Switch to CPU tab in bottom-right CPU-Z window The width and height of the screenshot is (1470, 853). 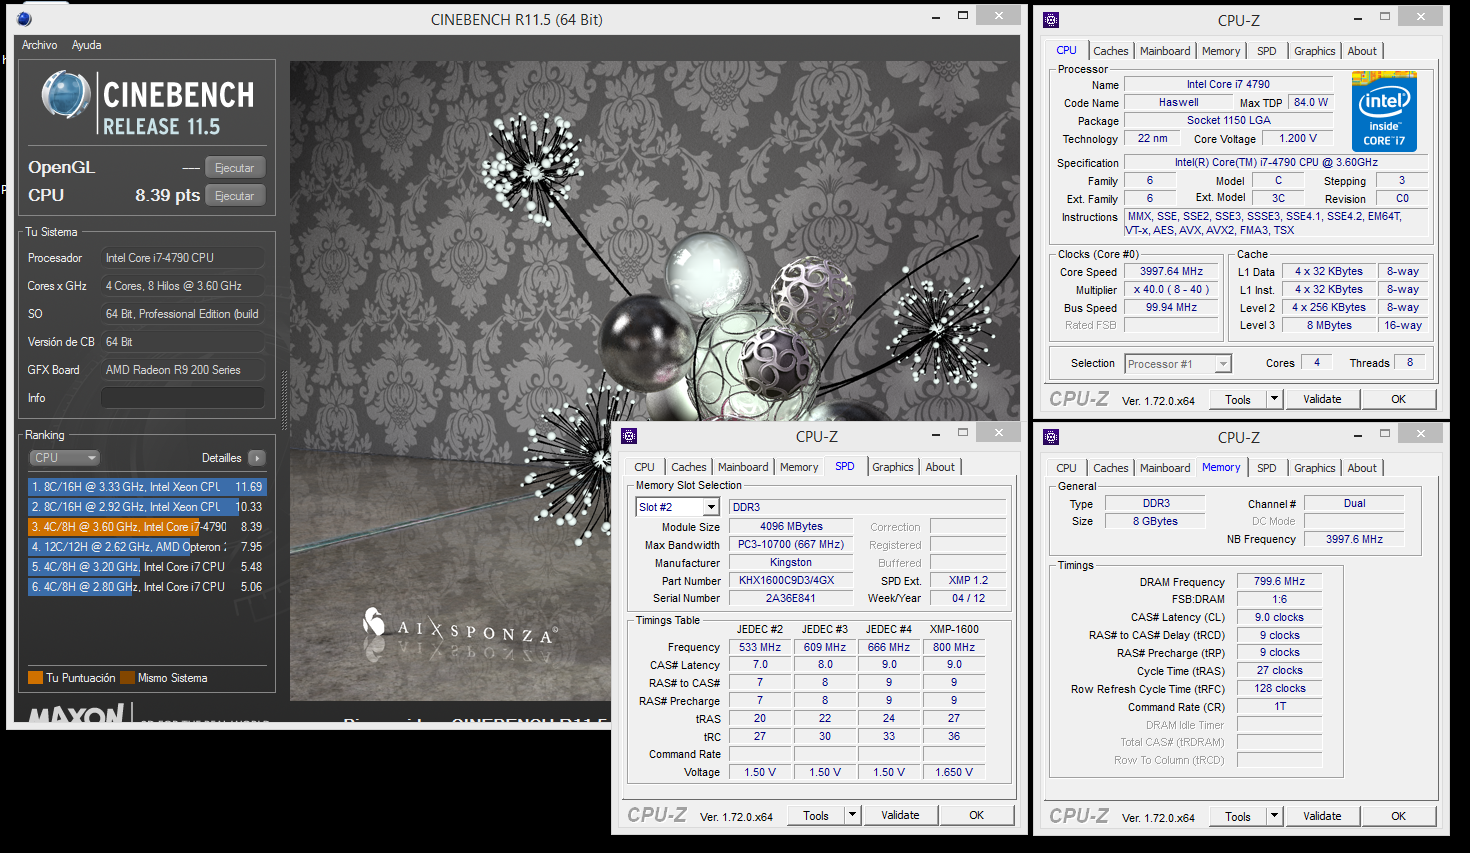(1066, 468)
